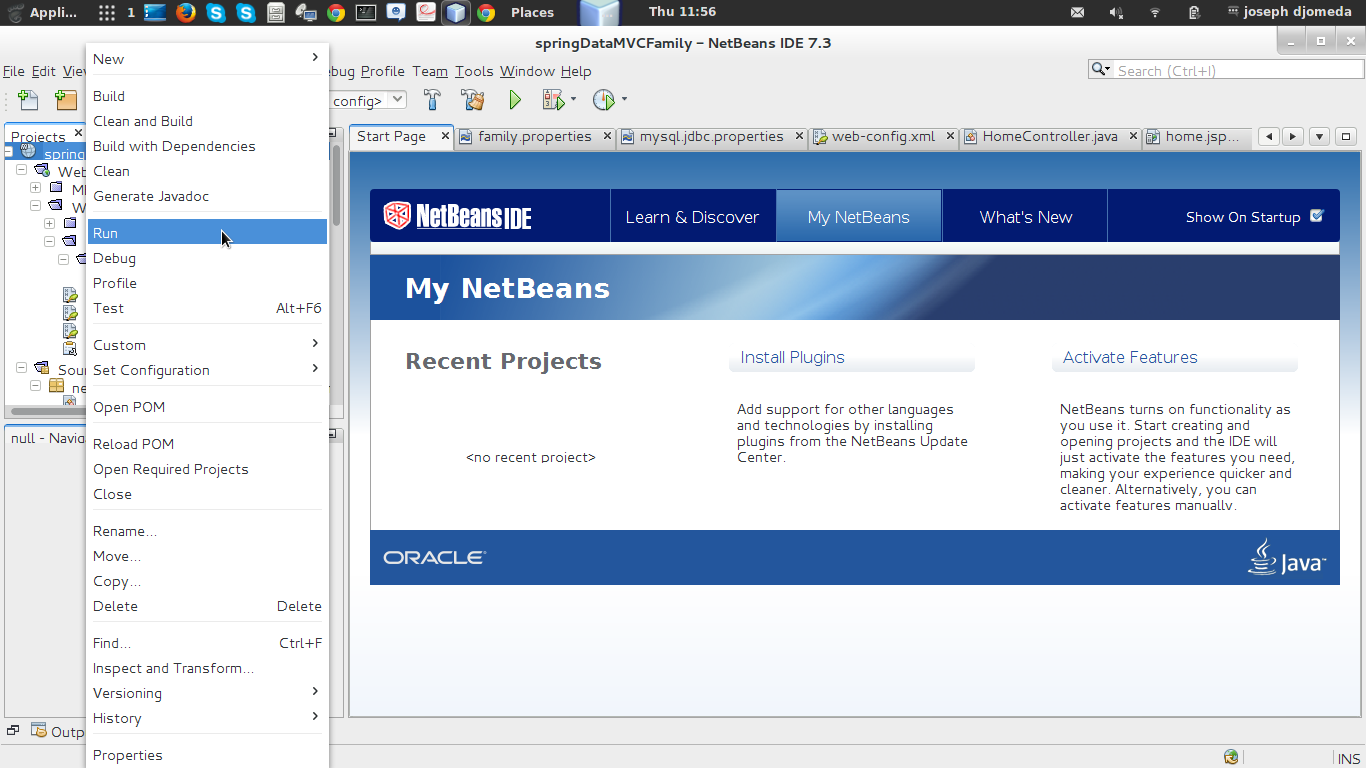Open the Profile Project dropdown arrow
Viewport: 1366px width, 768px height.
624,100
